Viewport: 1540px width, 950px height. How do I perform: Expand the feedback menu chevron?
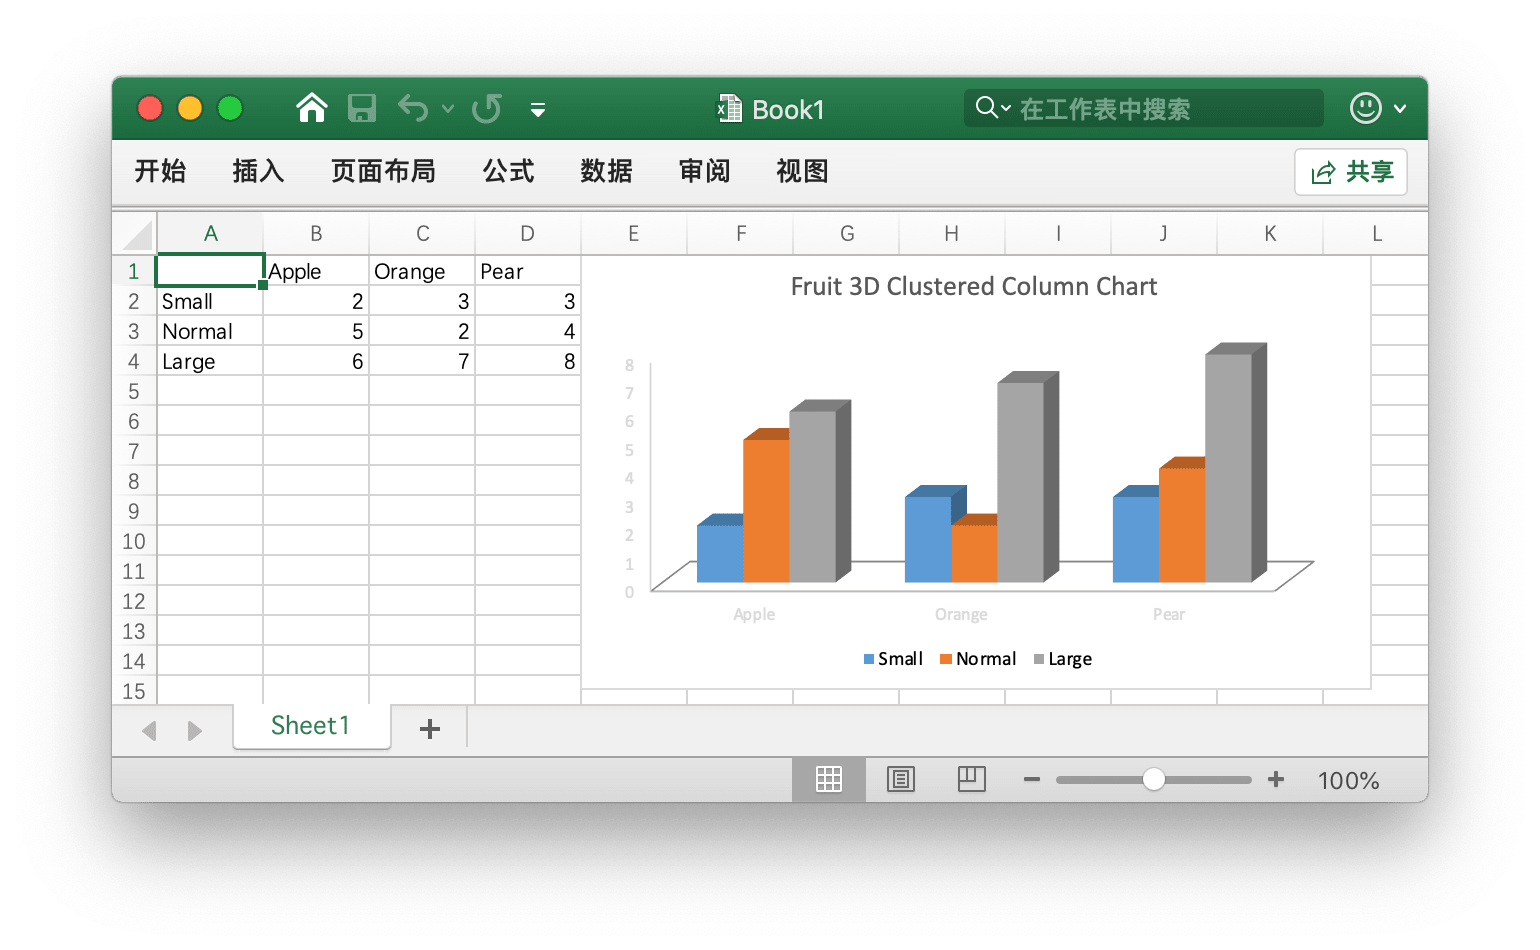(x=1400, y=108)
